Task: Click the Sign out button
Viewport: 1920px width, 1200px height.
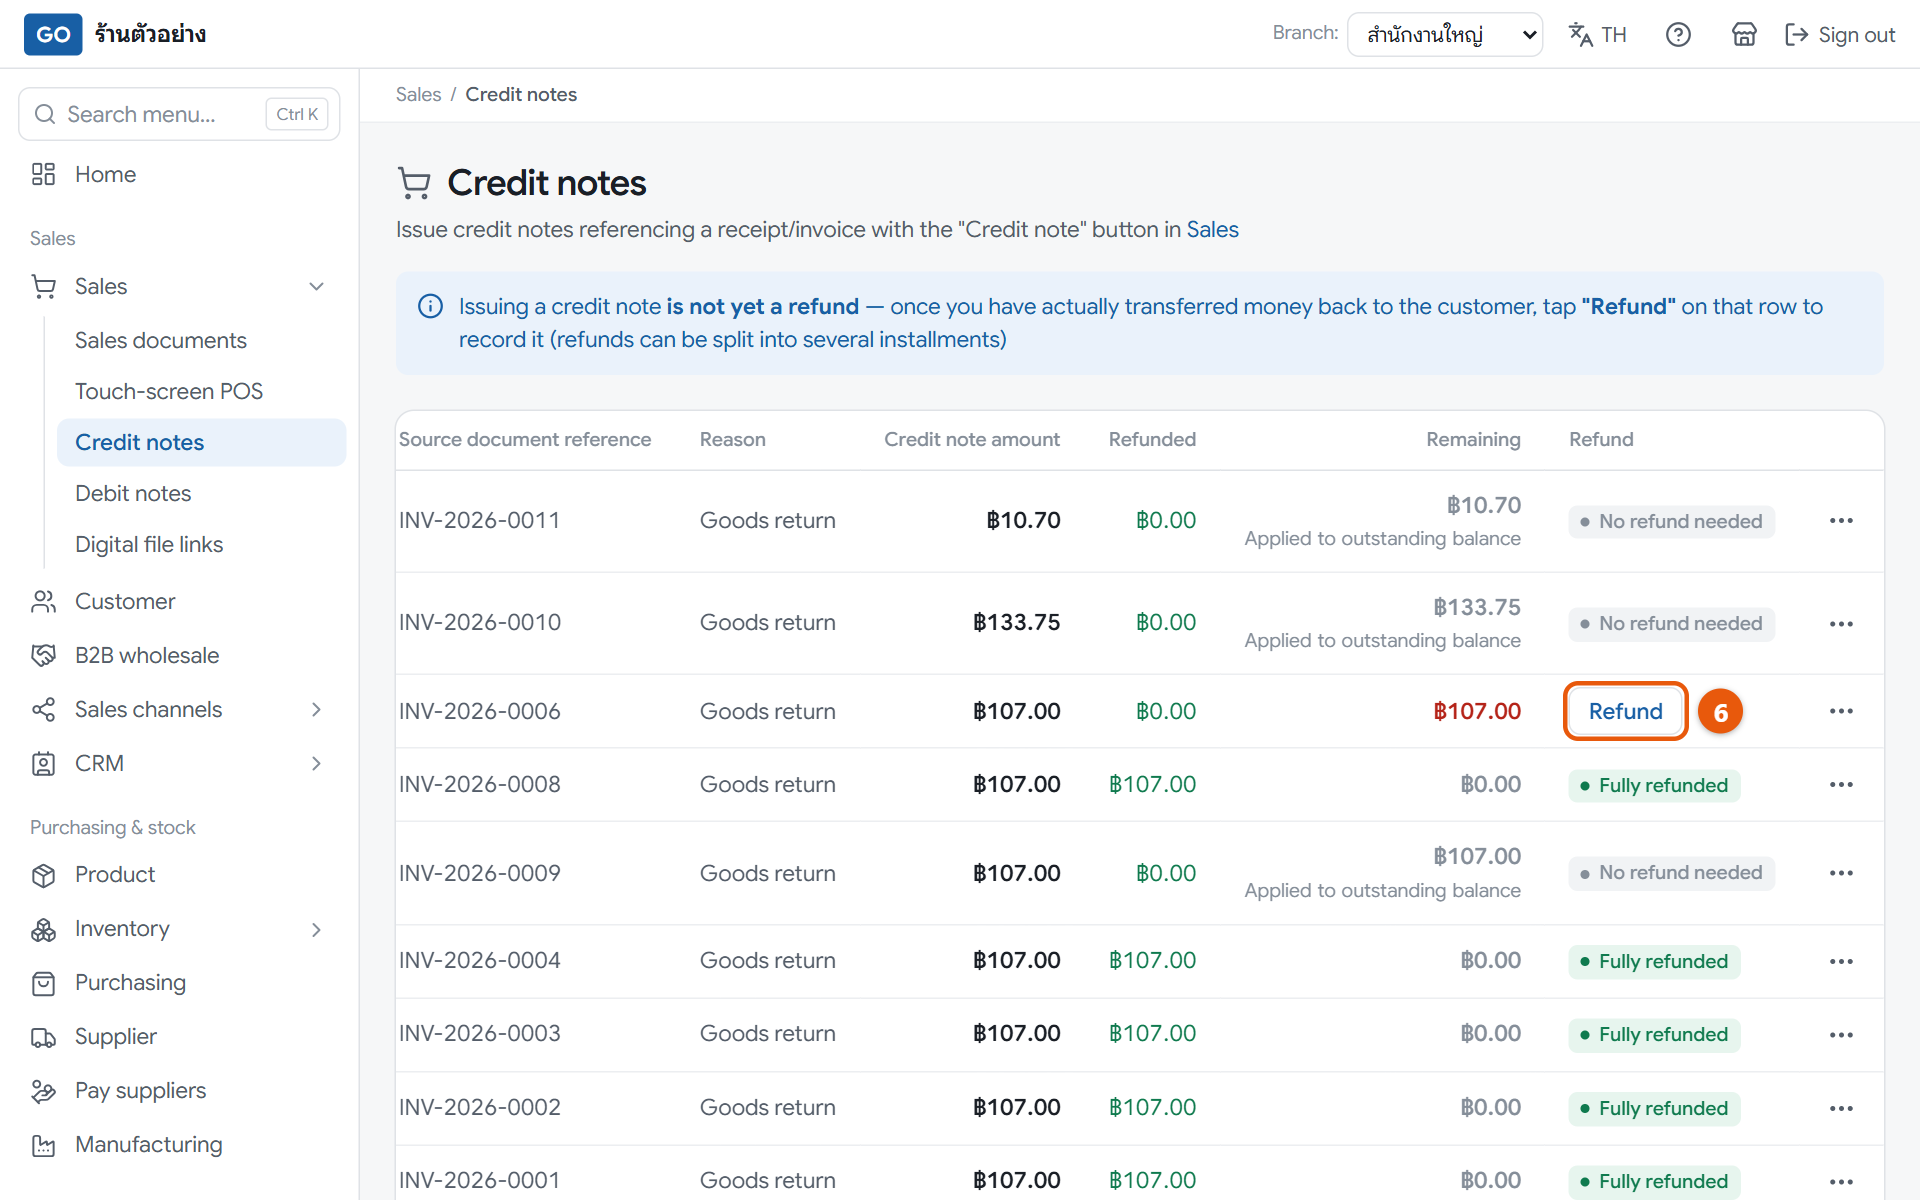Action: (x=1840, y=35)
